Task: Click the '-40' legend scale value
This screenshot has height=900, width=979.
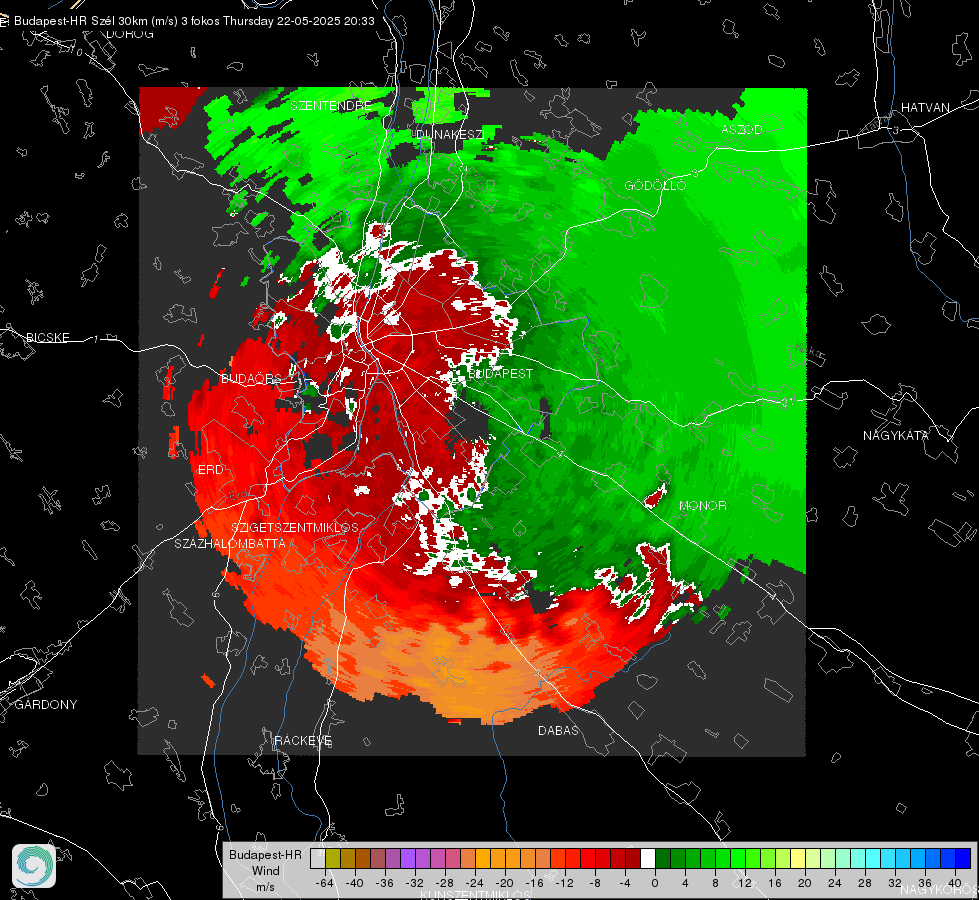Action: [354, 883]
